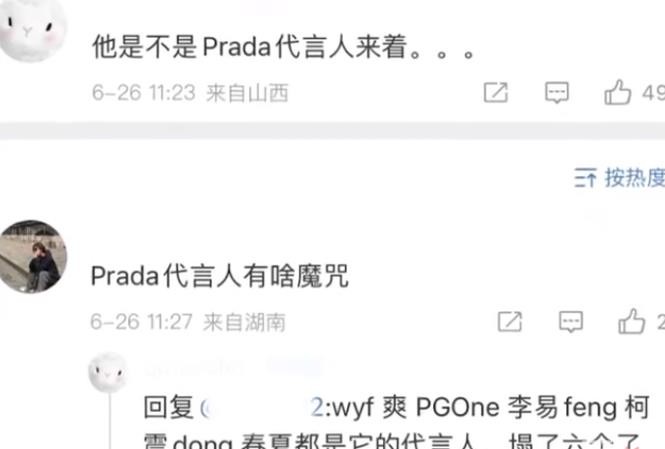Share the Prada代言人有啥魔咒 comment
The height and width of the screenshot is (449, 665).
[509, 321]
